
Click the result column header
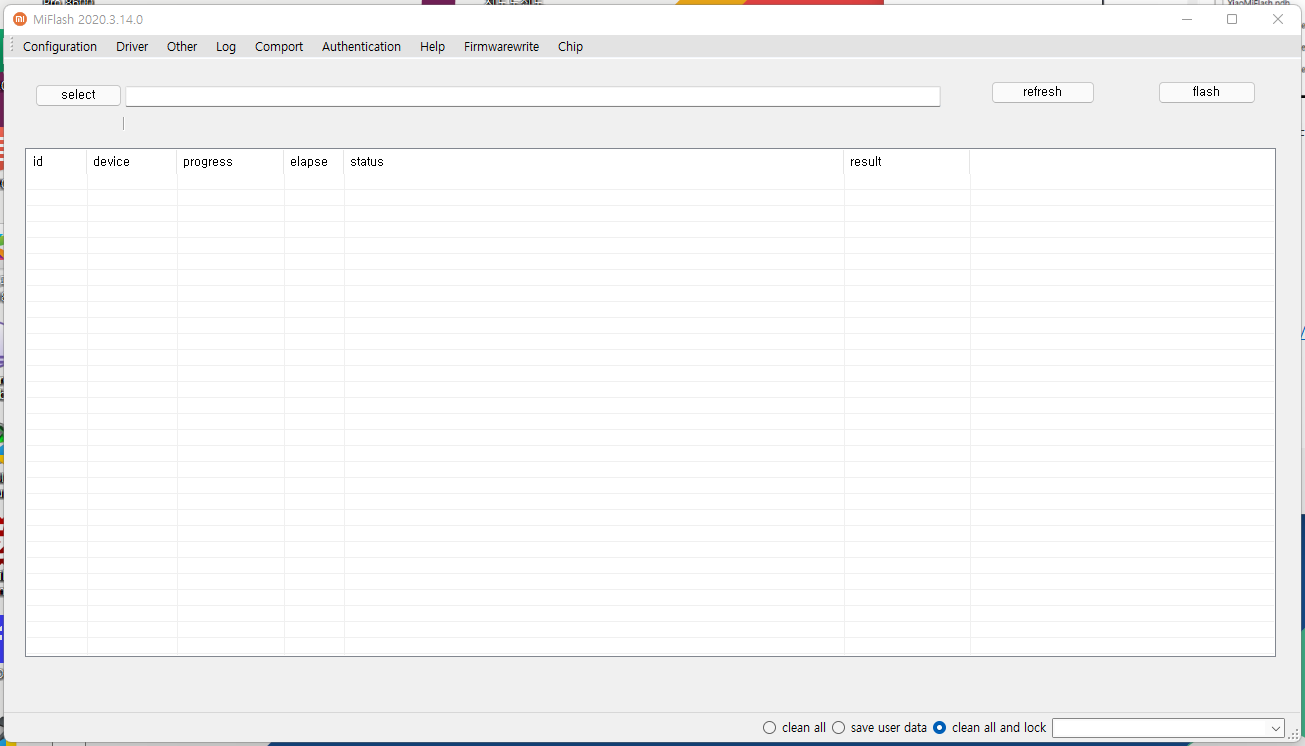[907, 162]
